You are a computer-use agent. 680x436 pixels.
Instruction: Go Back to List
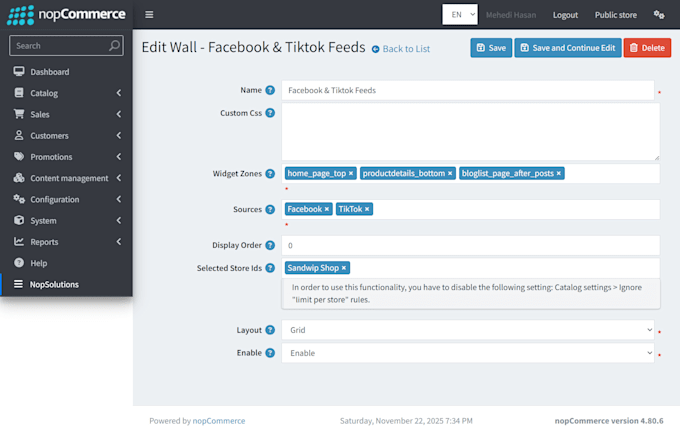(x=401, y=49)
